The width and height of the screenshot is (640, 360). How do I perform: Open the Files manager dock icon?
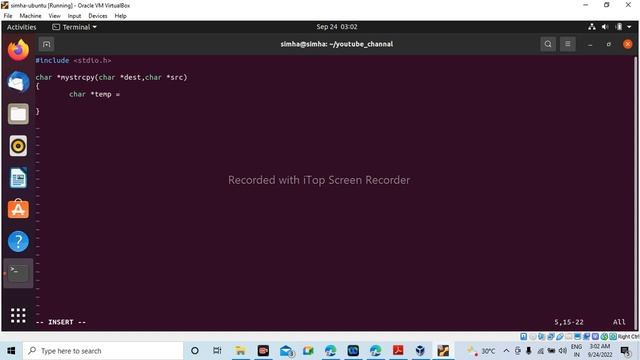(18, 114)
